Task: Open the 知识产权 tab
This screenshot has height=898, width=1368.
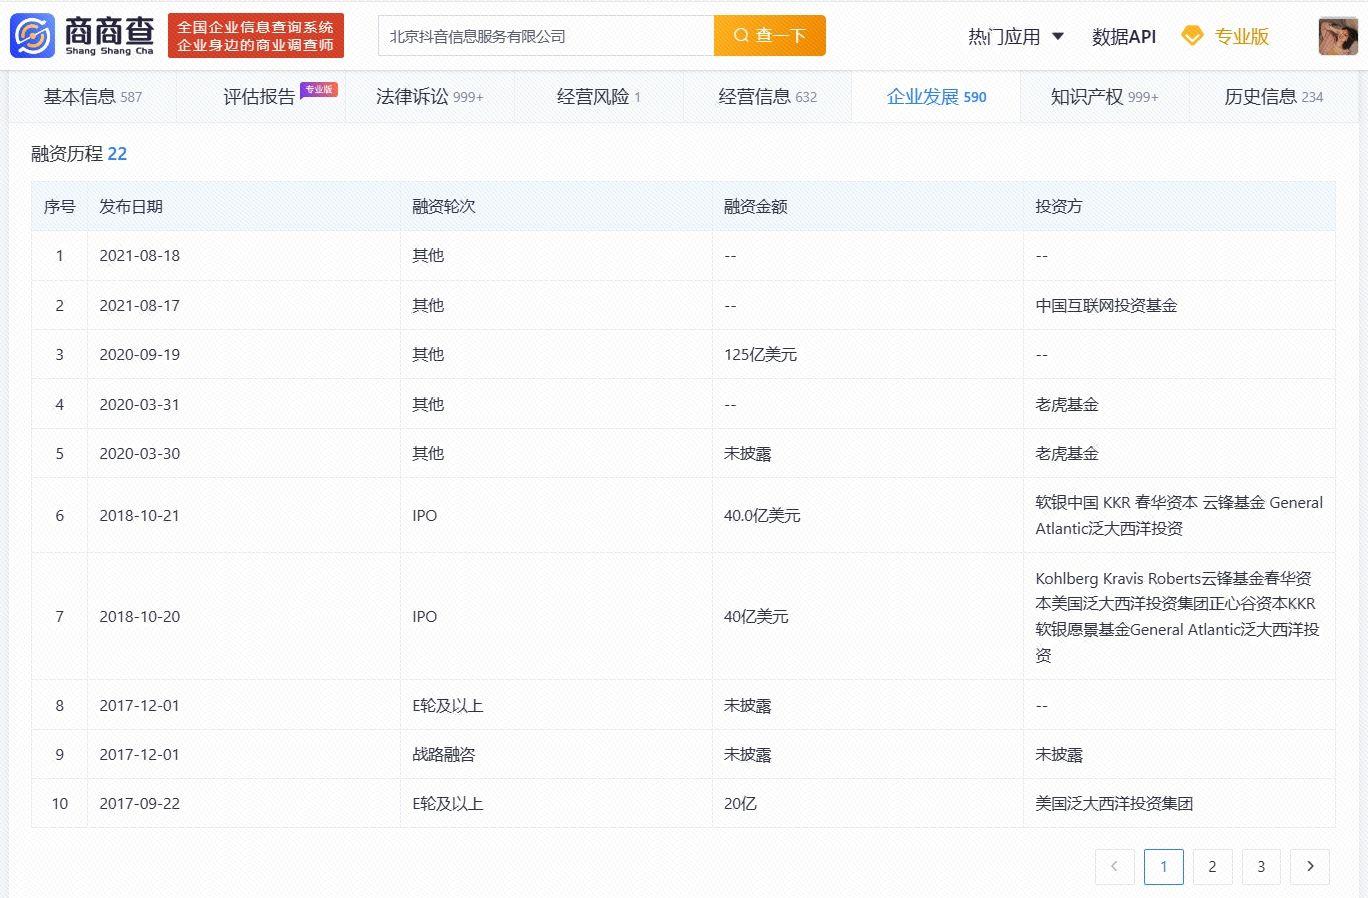Action: [1087, 97]
